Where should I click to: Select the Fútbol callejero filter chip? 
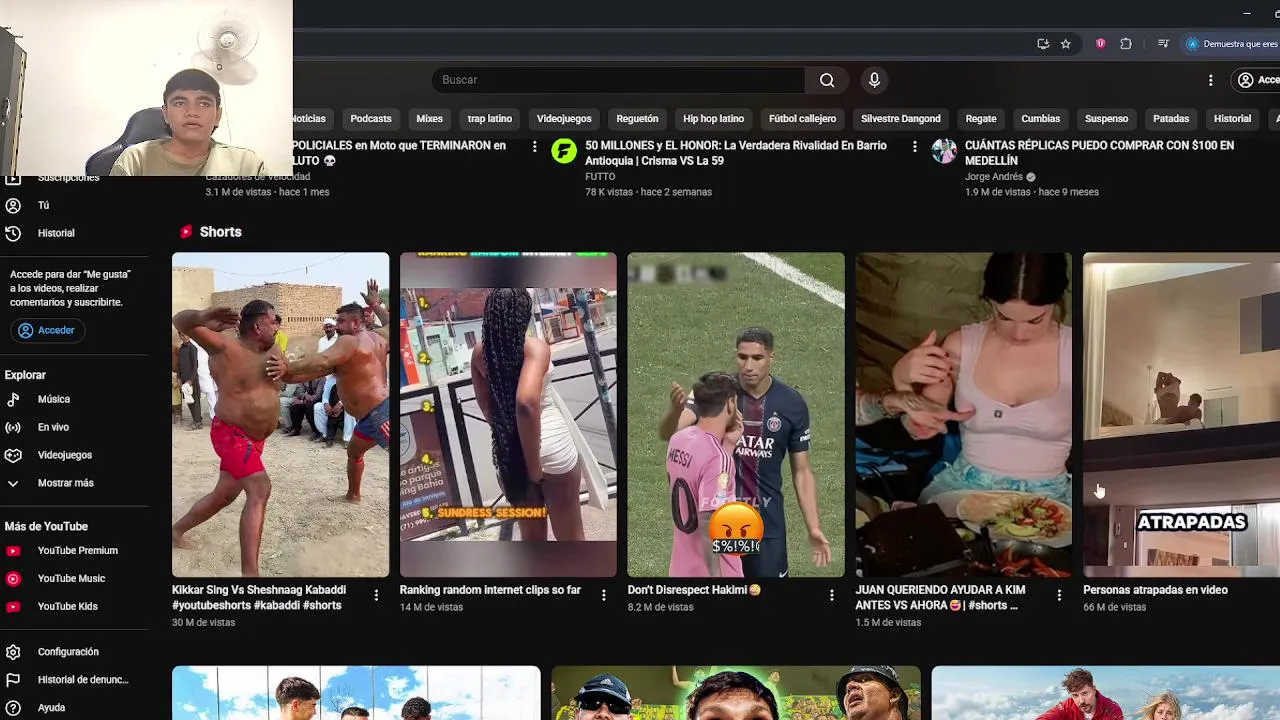802,118
